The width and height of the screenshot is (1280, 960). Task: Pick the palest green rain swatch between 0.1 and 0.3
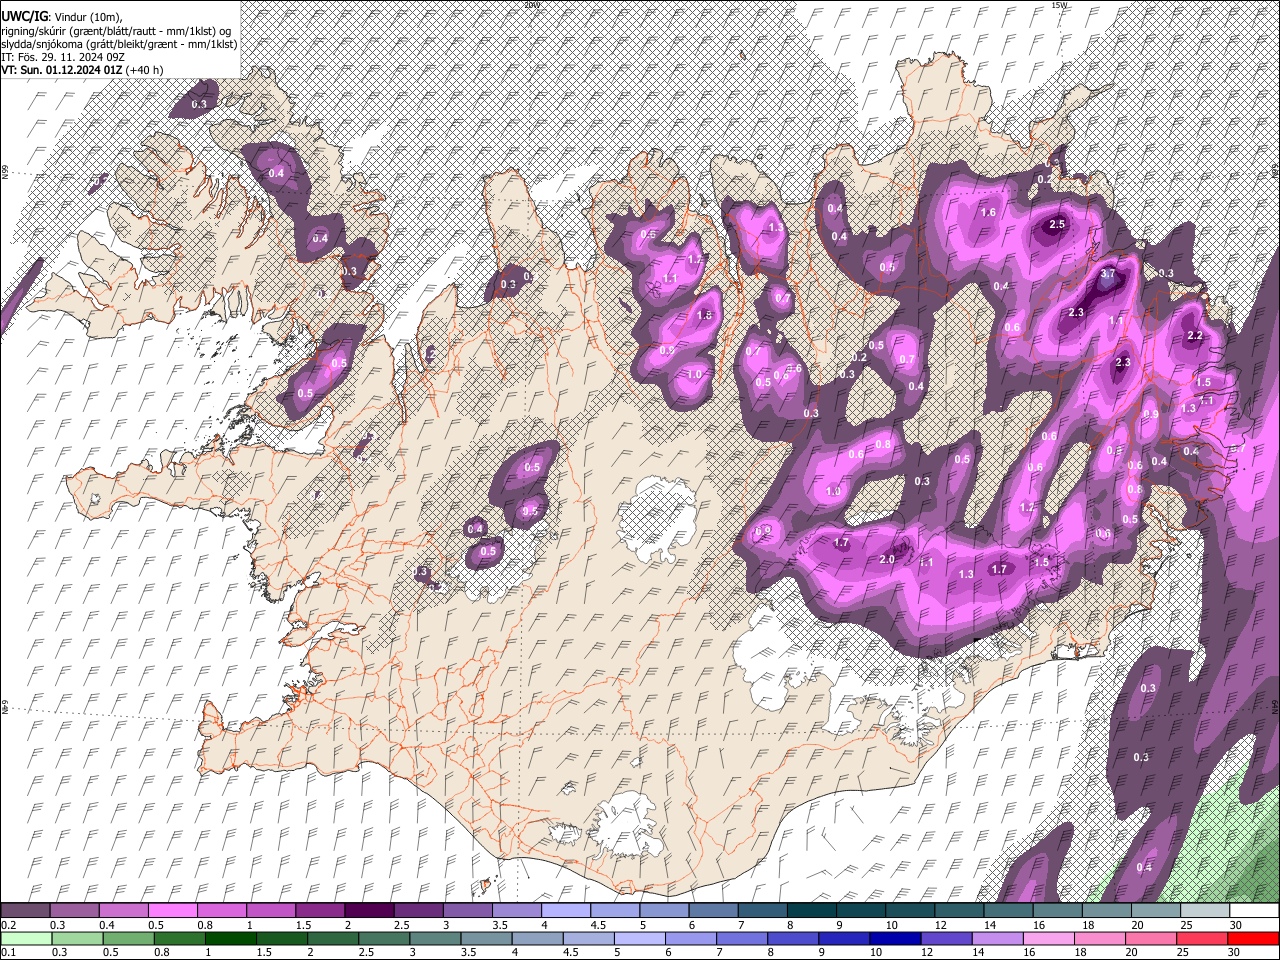pos(25,938)
